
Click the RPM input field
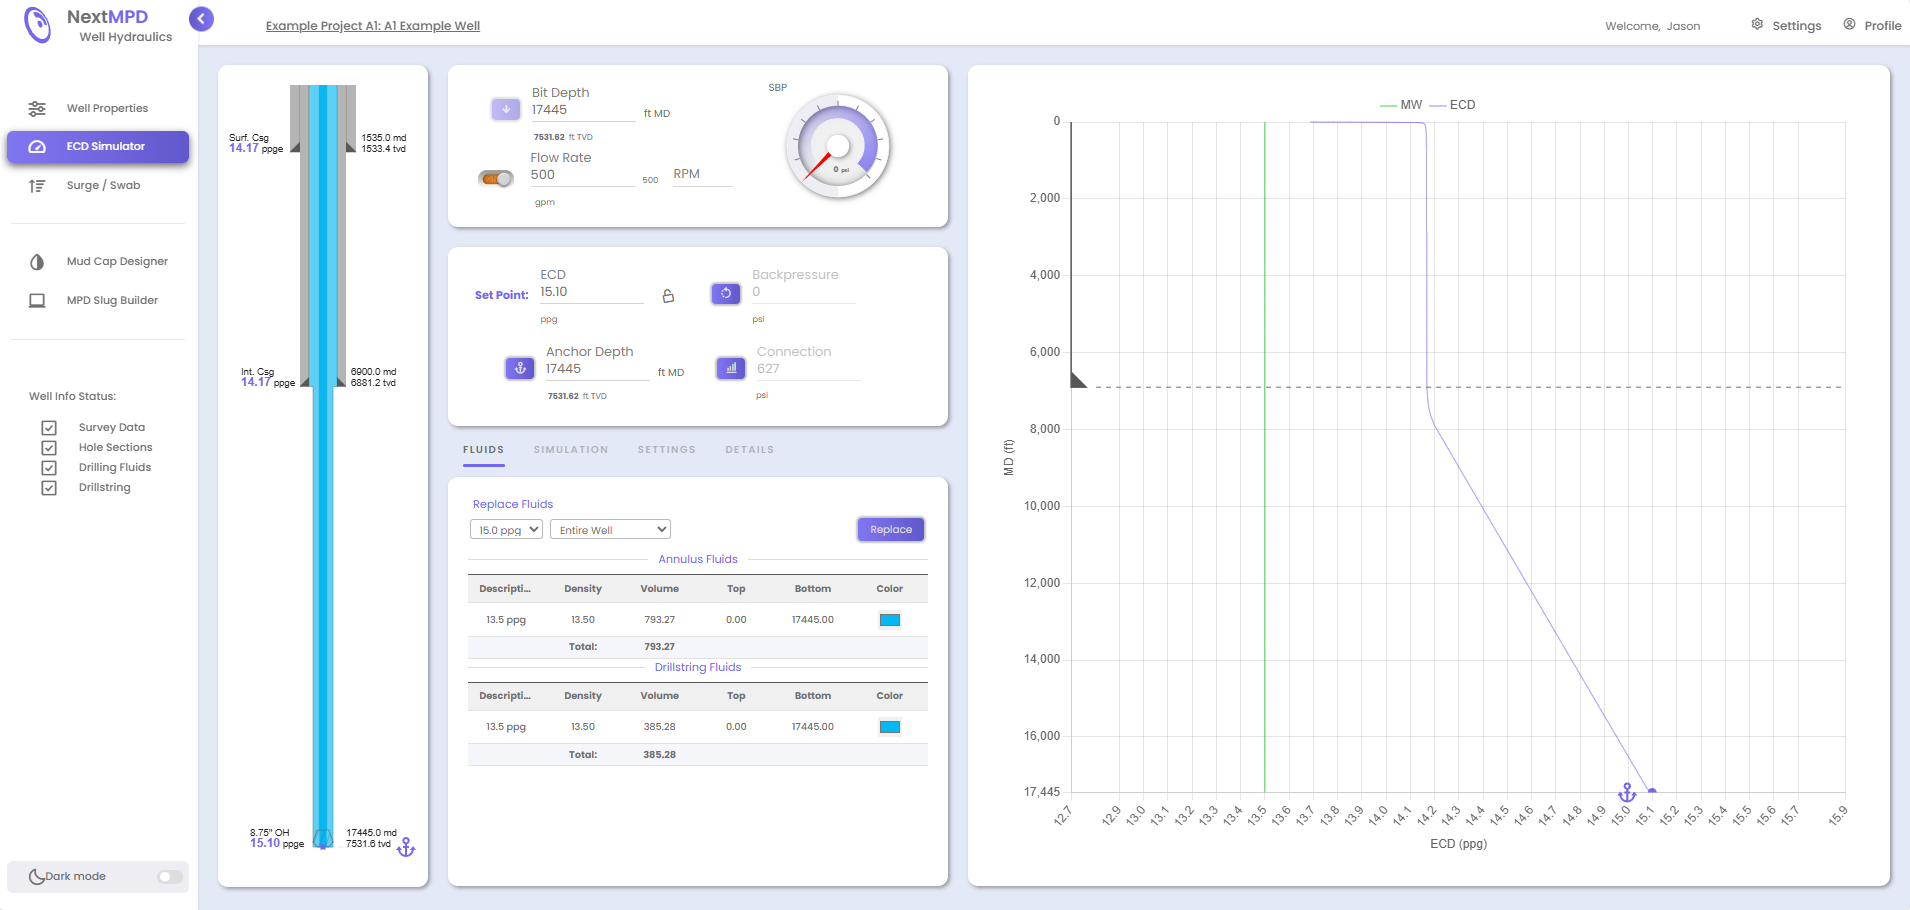click(x=702, y=176)
